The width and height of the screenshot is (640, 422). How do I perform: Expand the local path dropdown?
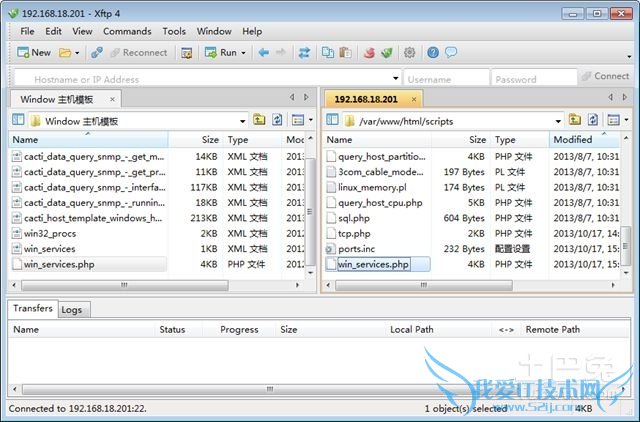tap(242, 121)
